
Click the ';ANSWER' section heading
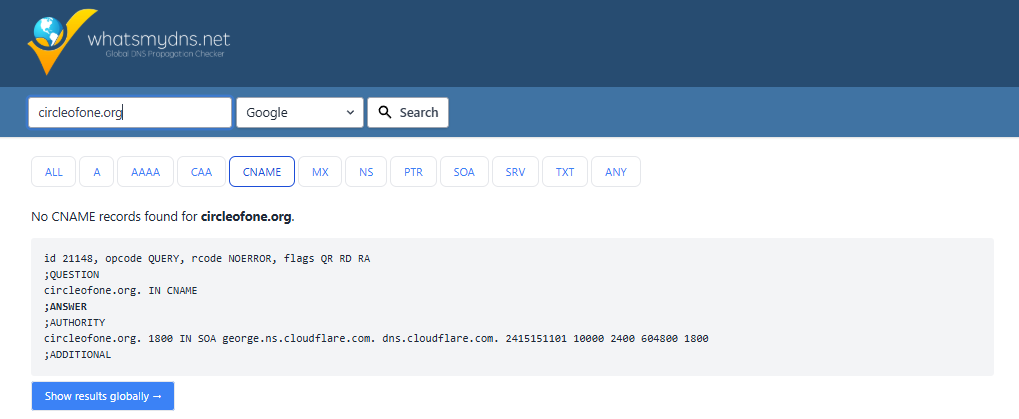(66, 307)
